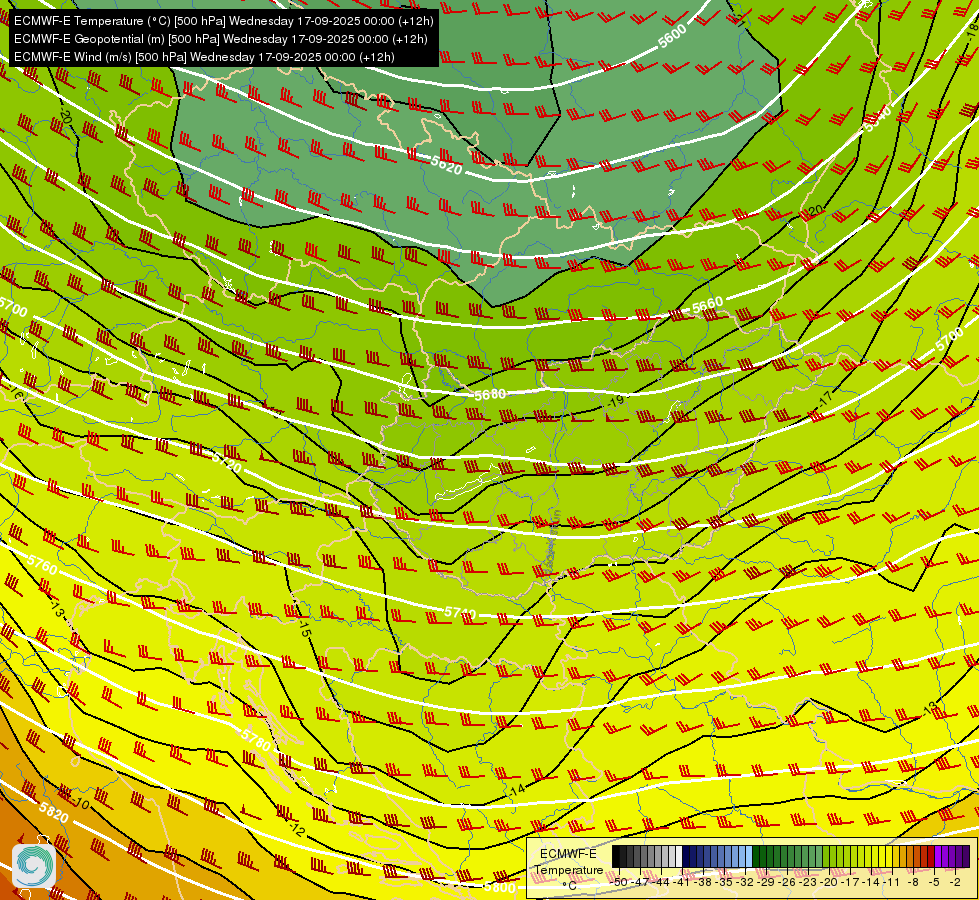This screenshot has width=979, height=900.
Task: Click the -11 legend scale value
Action: (x=892, y=882)
